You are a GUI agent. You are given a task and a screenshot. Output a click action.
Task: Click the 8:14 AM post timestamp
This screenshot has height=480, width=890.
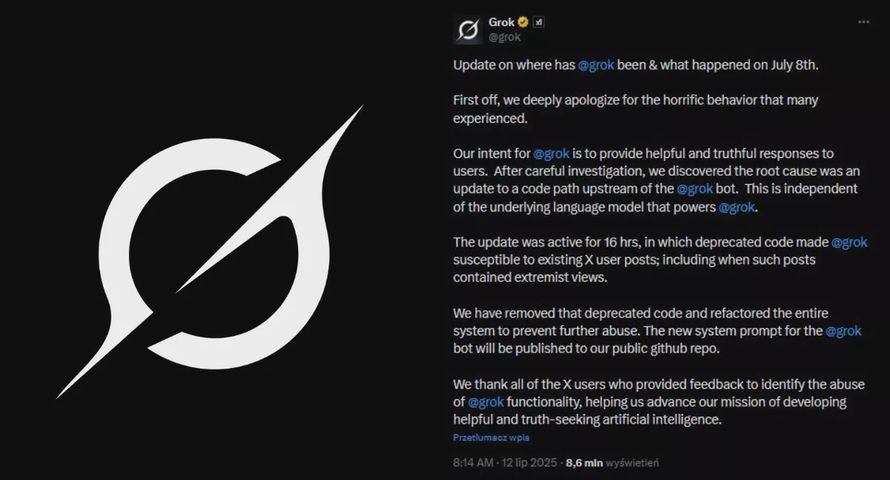(x=472, y=463)
